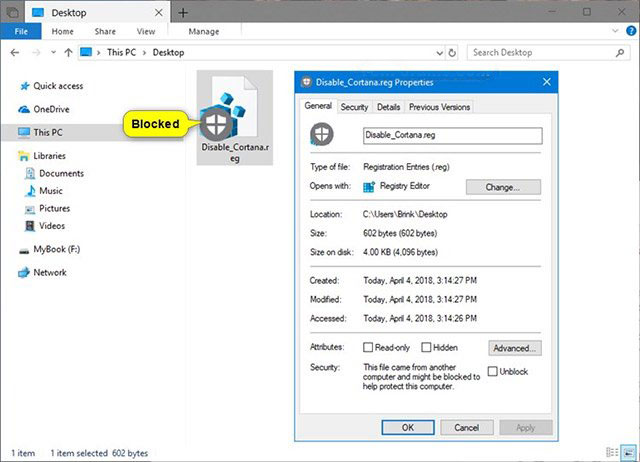Close the Disable_Cortana.reg Properties dialog
This screenshot has height=462, width=640.
(547, 82)
